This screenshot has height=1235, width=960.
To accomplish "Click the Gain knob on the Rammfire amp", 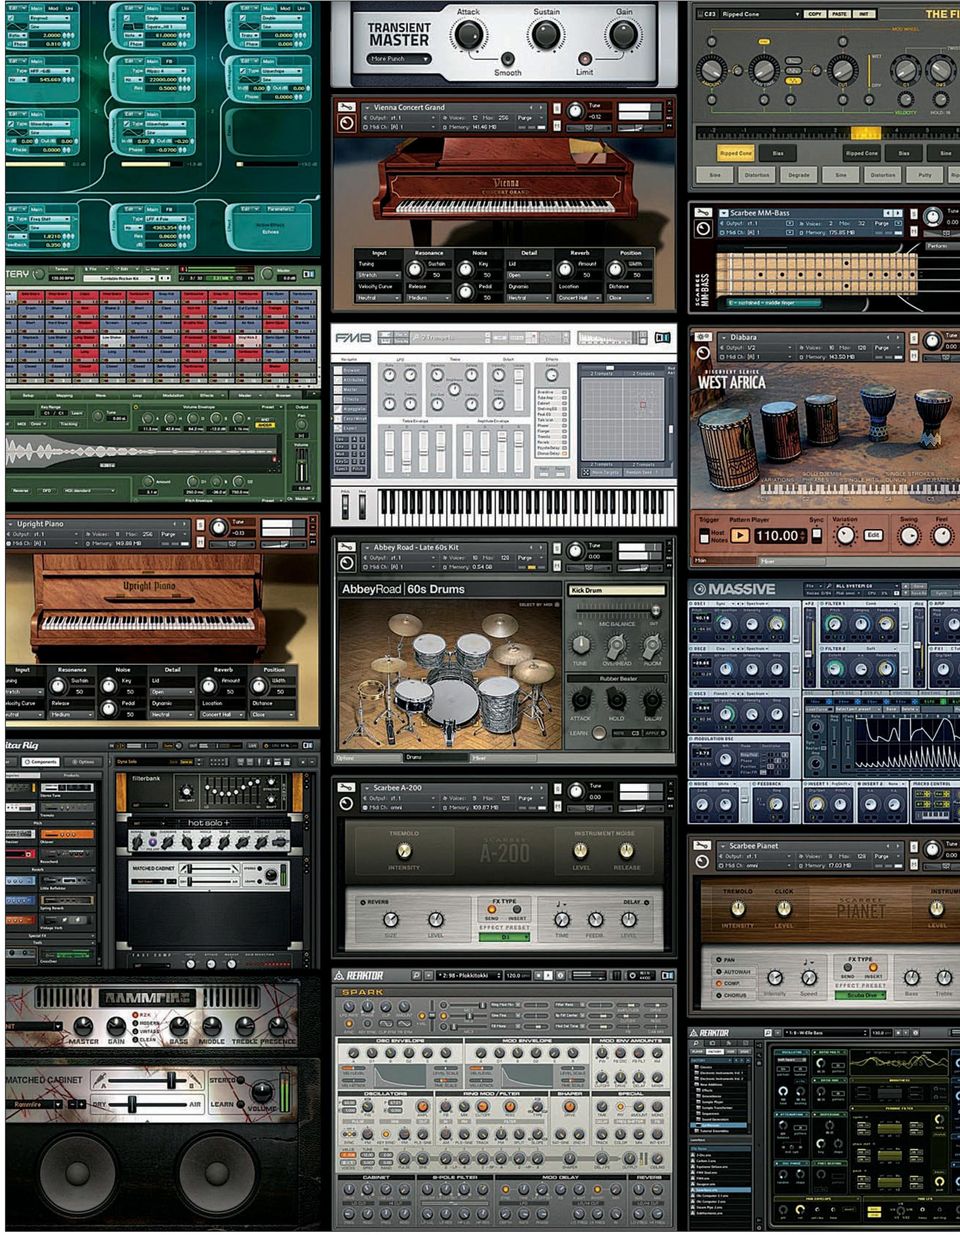I will (x=117, y=1026).
